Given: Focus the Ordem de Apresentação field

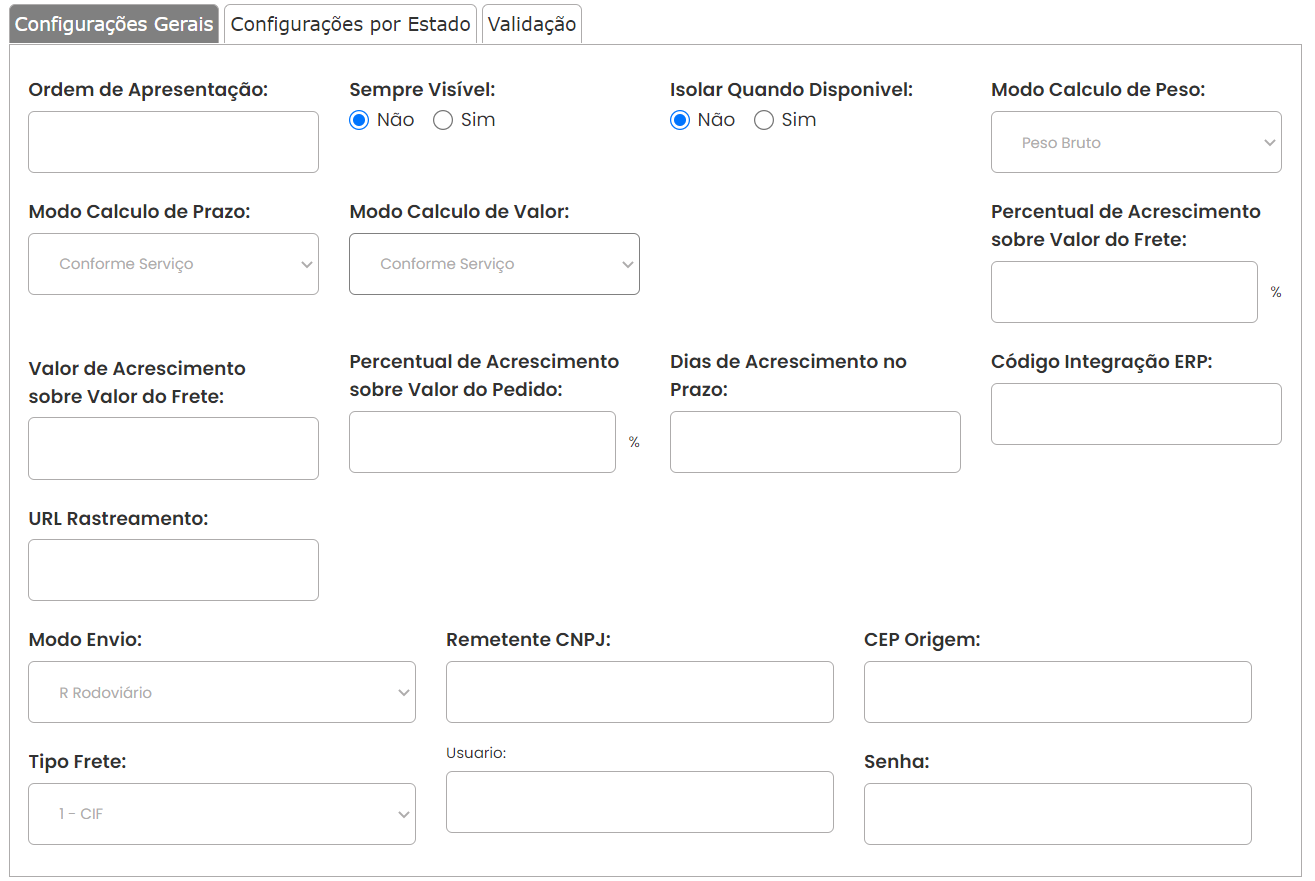Looking at the screenshot, I should pyautogui.click(x=173, y=142).
